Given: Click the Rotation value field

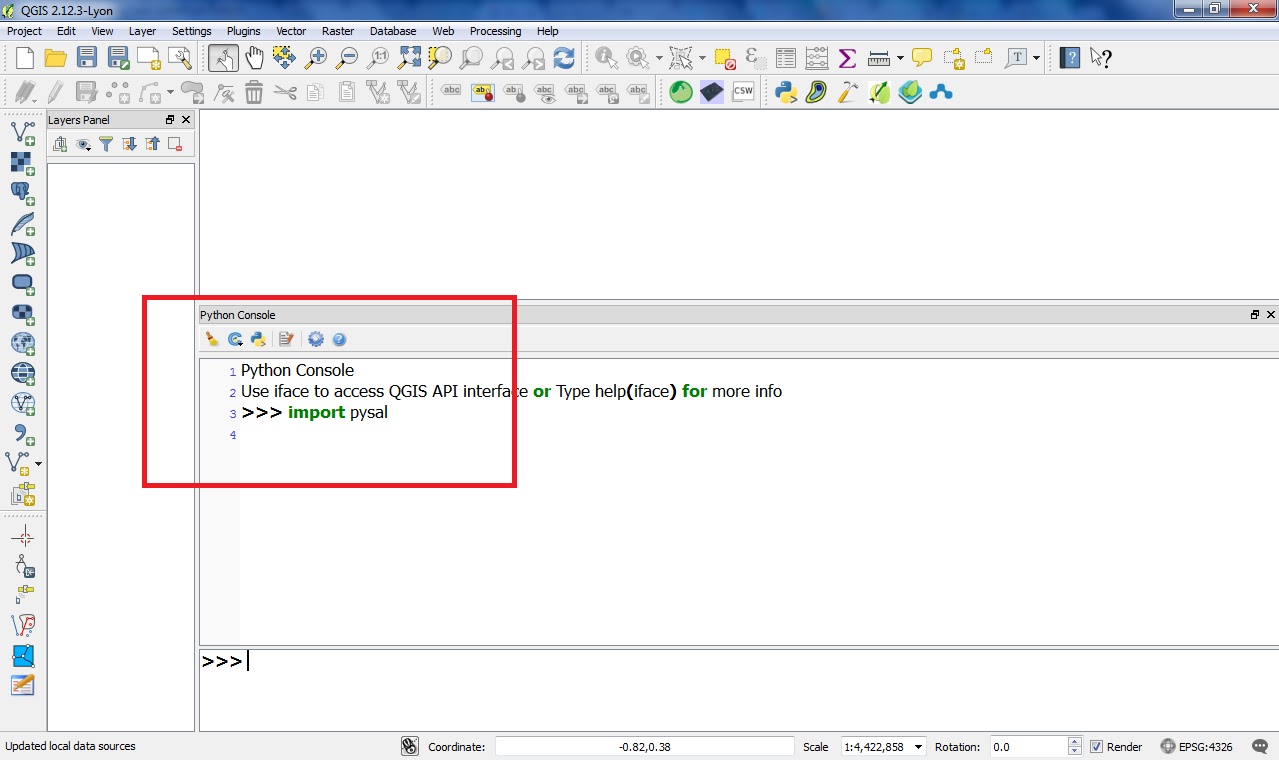Looking at the screenshot, I should pyautogui.click(x=1028, y=747).
